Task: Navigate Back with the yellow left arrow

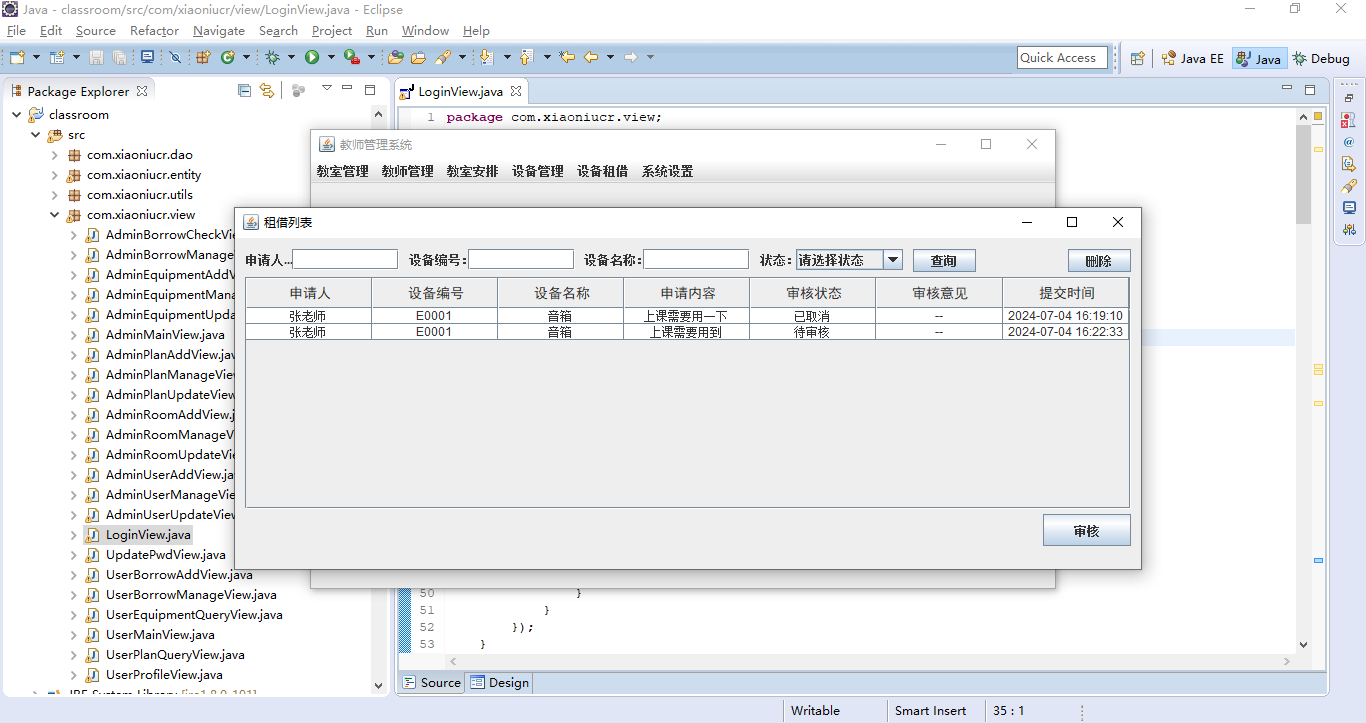Action: click(x=591, y=58)
